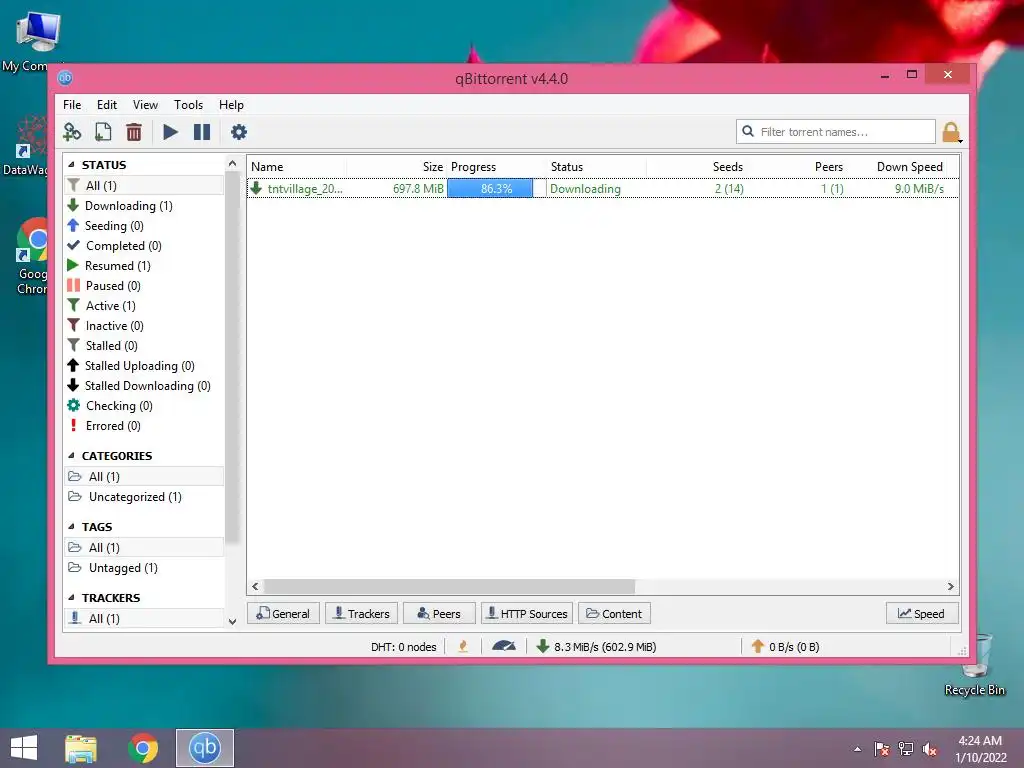Viewport: 1024px width, 768px height.
Task: Toggle alternative speed limits speedometer icon
Action: coord(504,647)
